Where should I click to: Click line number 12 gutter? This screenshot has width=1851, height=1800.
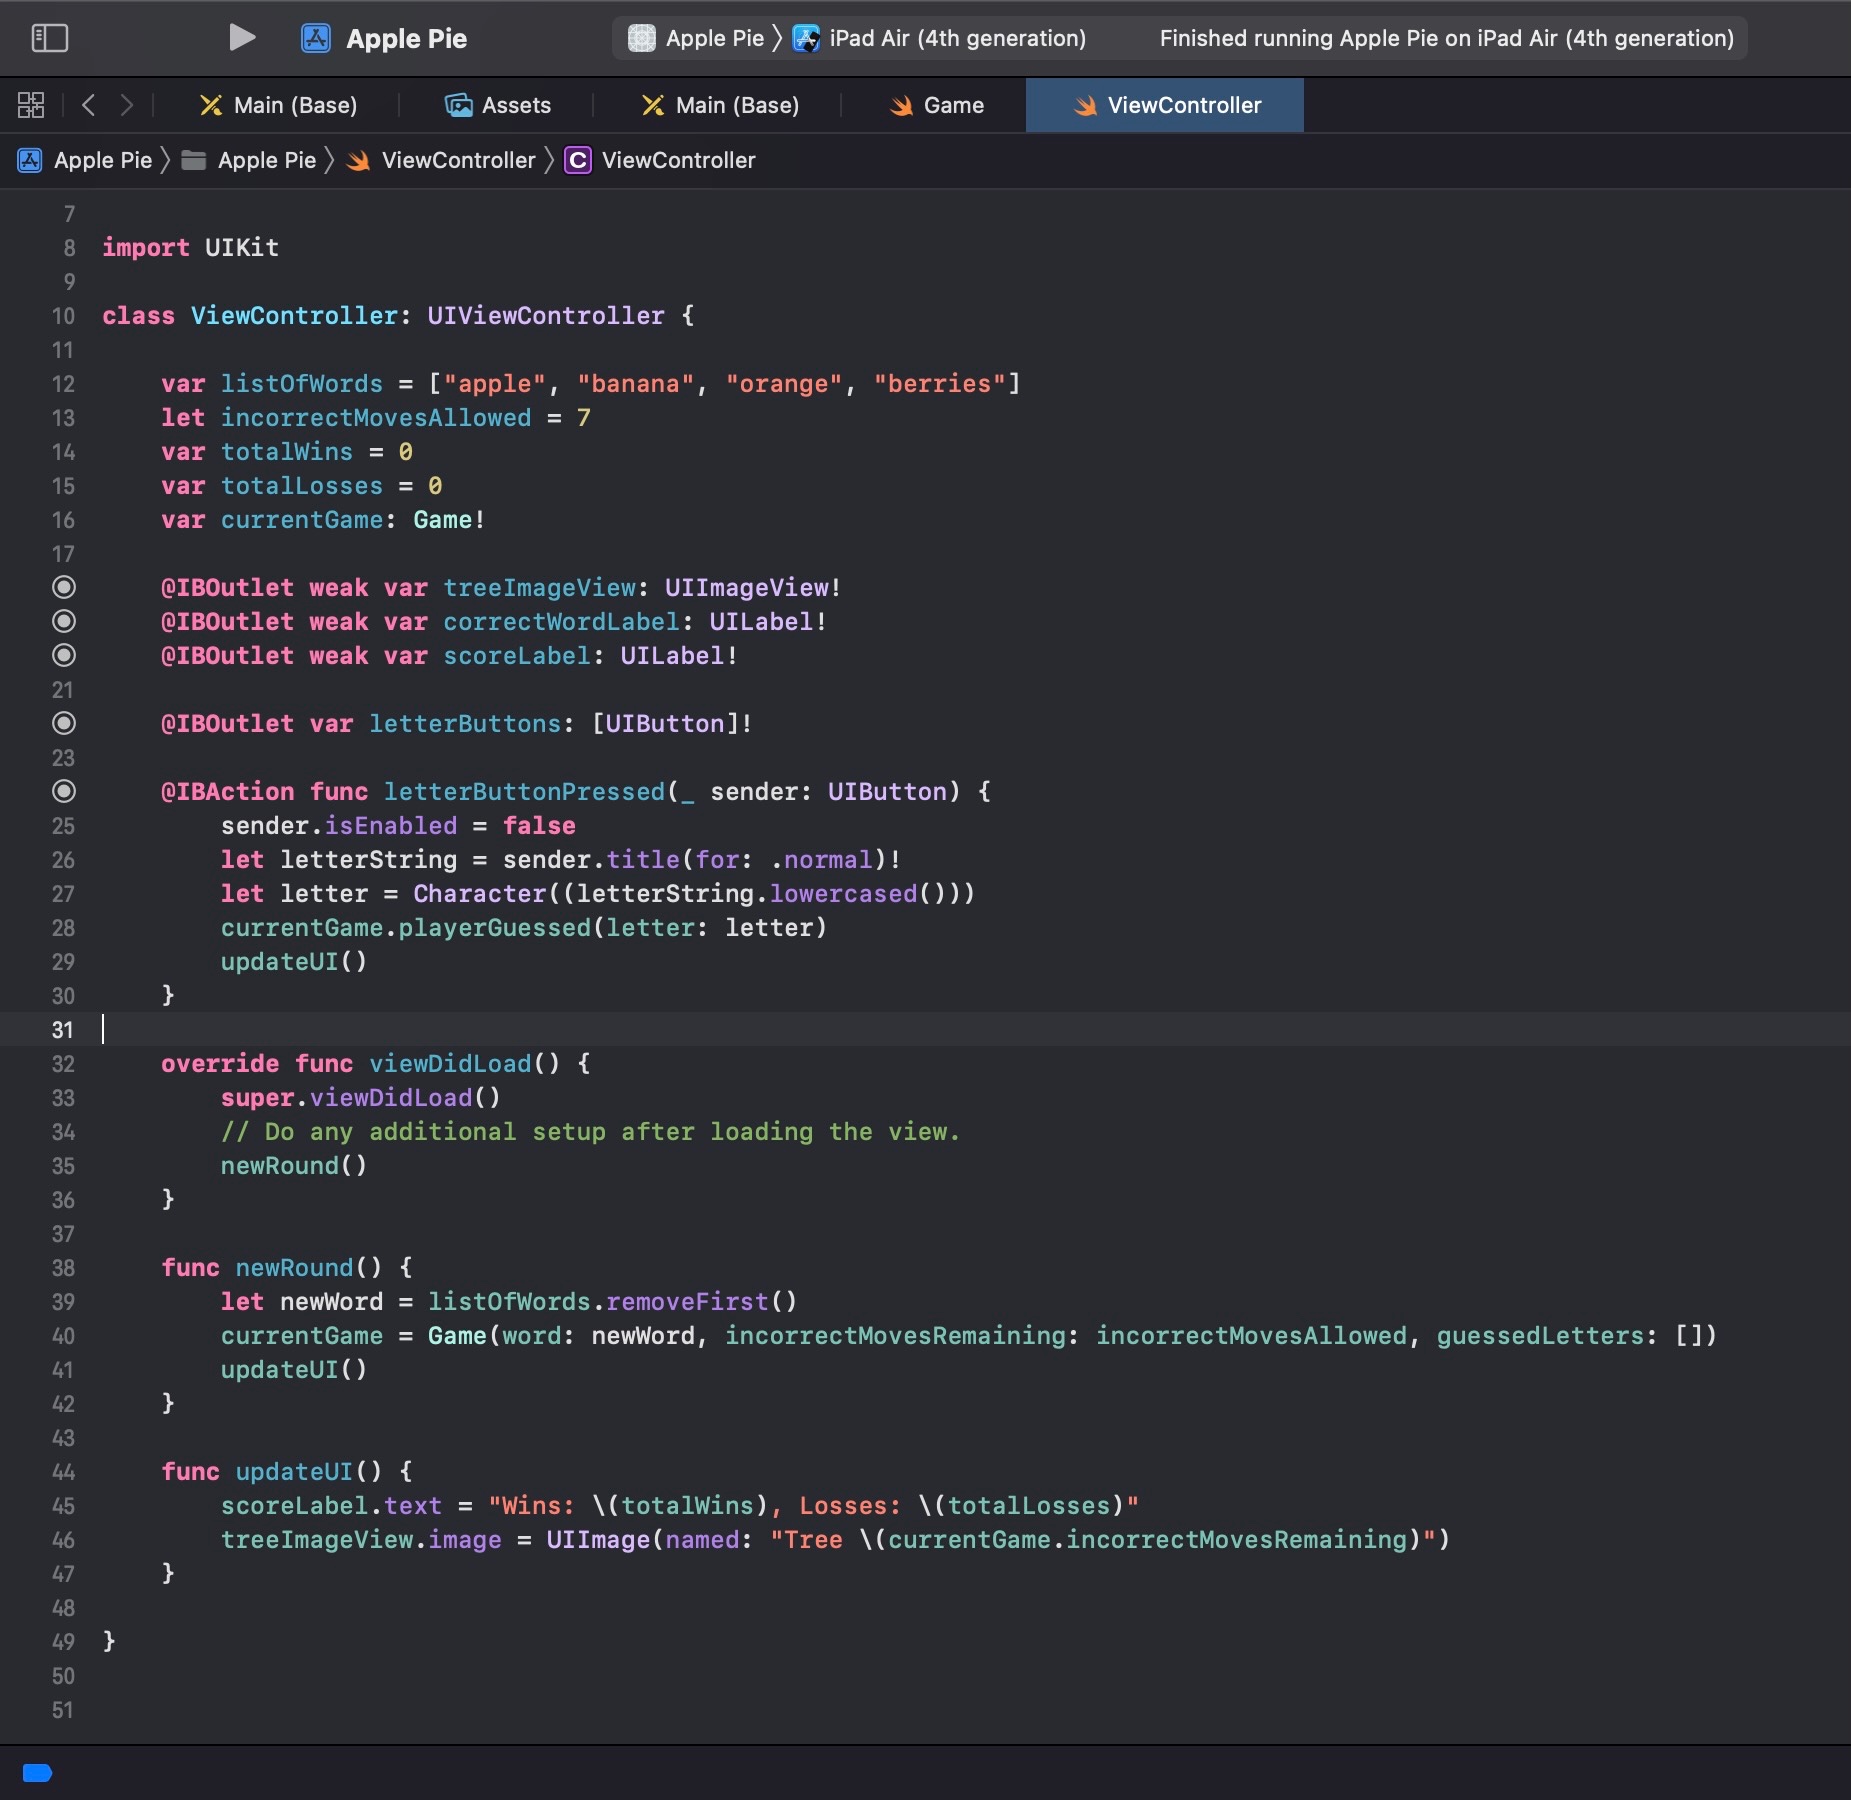[63, 384]
